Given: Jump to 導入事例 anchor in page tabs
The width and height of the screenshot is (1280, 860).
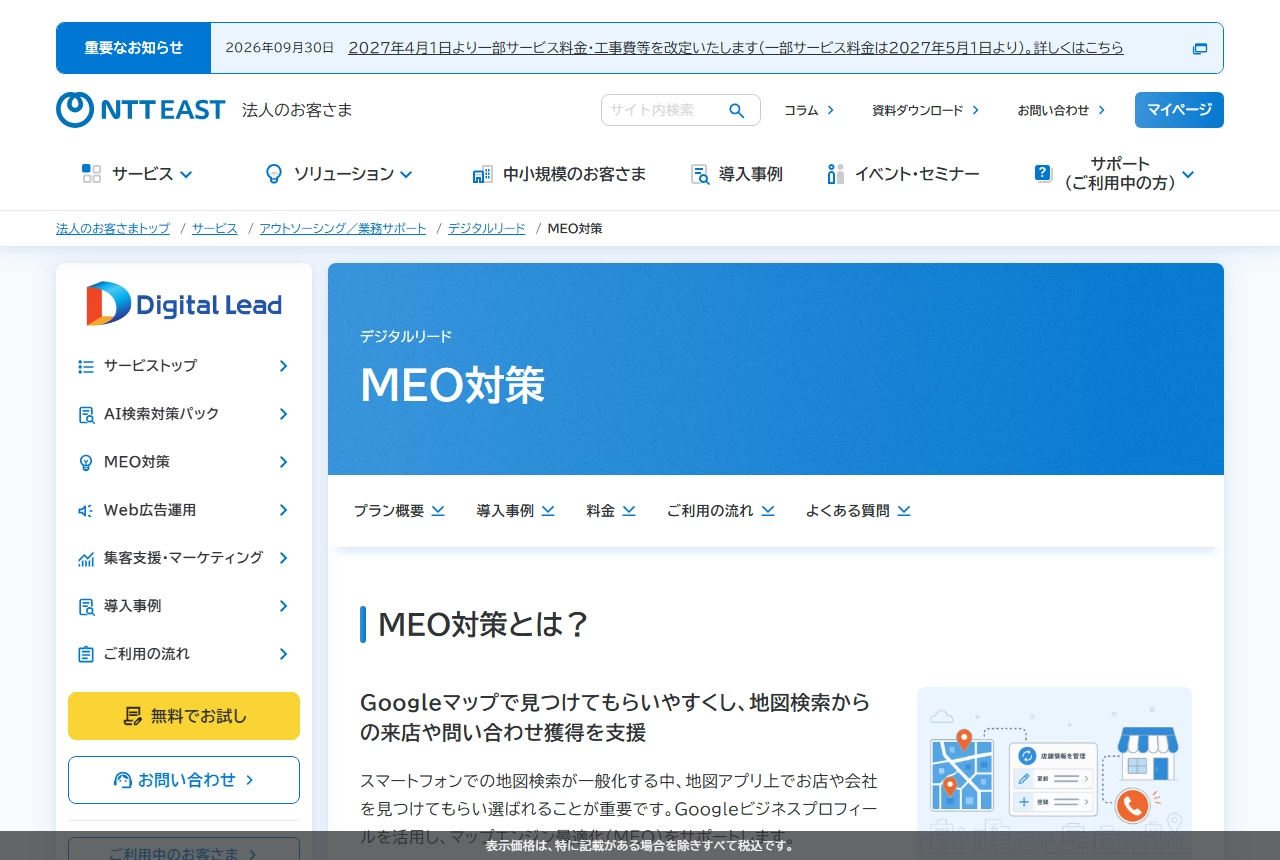Looking at the screenshot, I should [516, 511].
